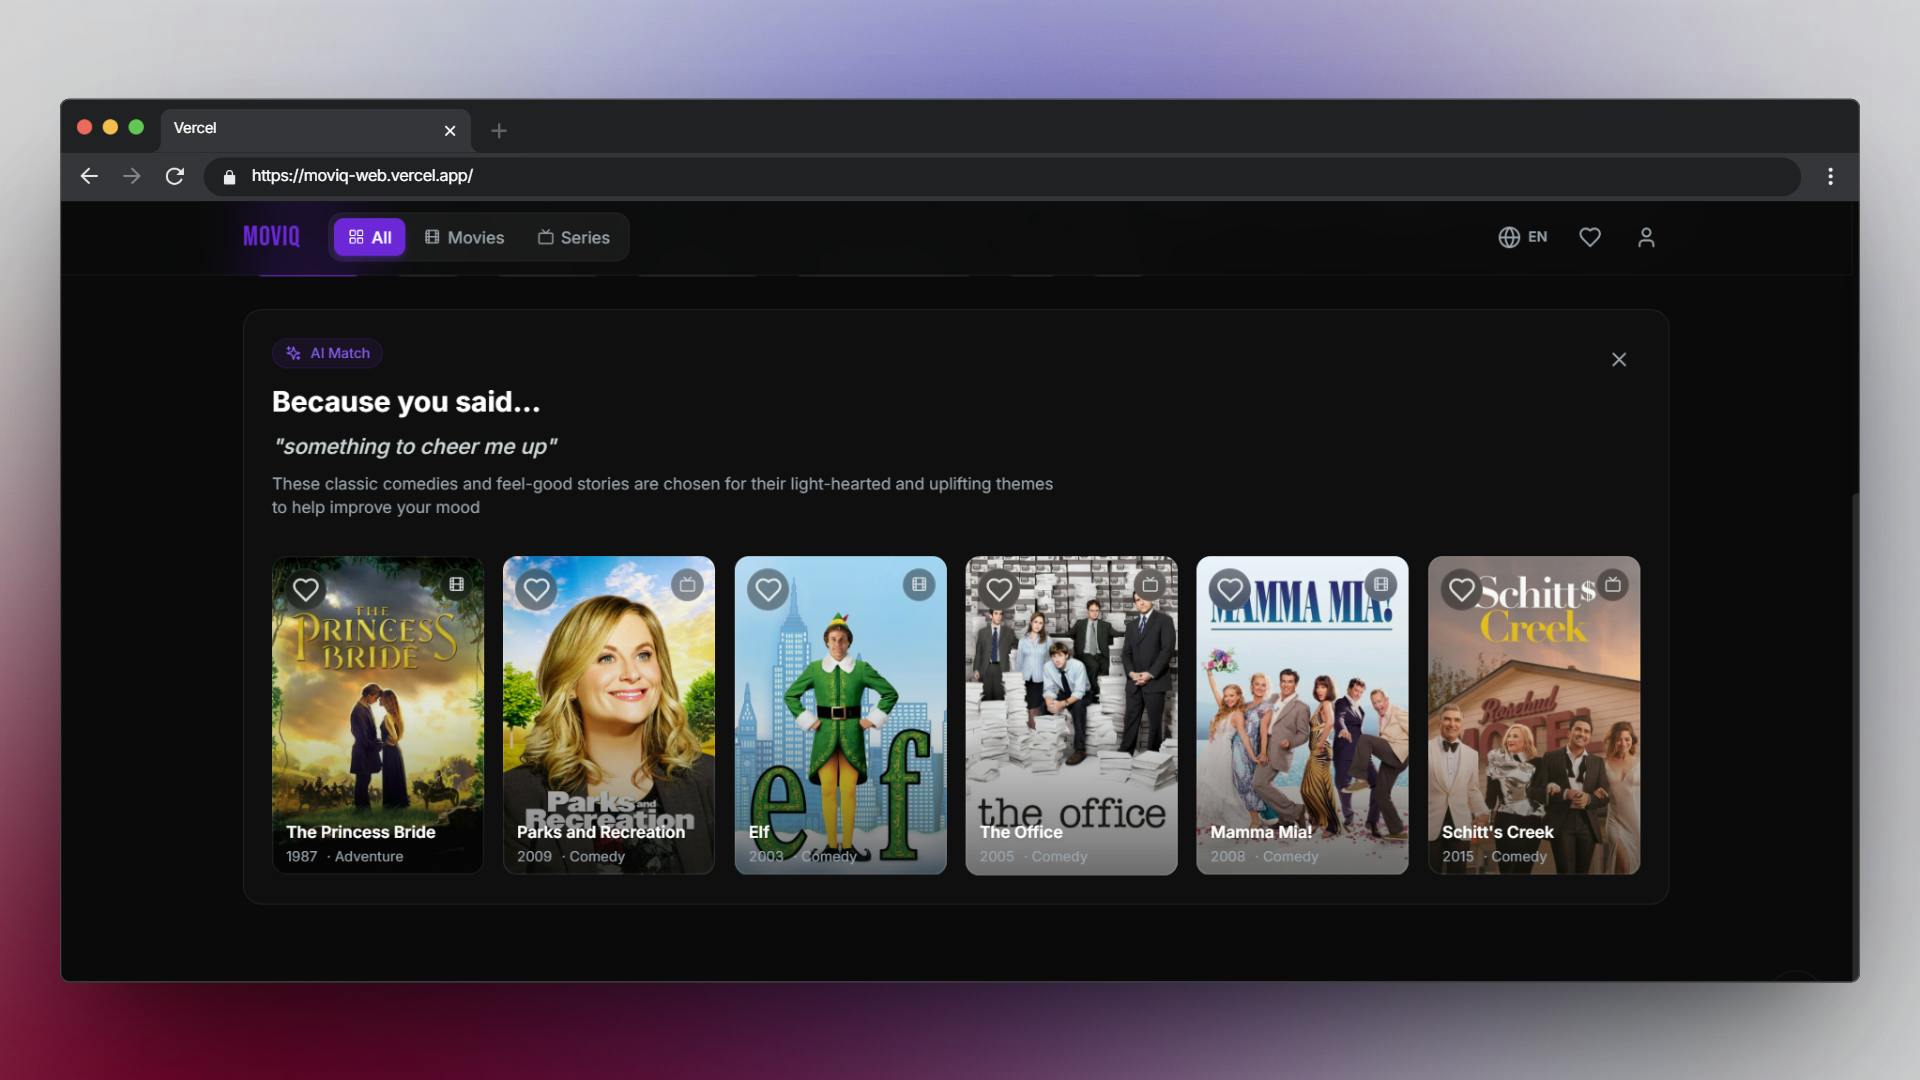Toggle heart on The Office card

coord(999,590)
